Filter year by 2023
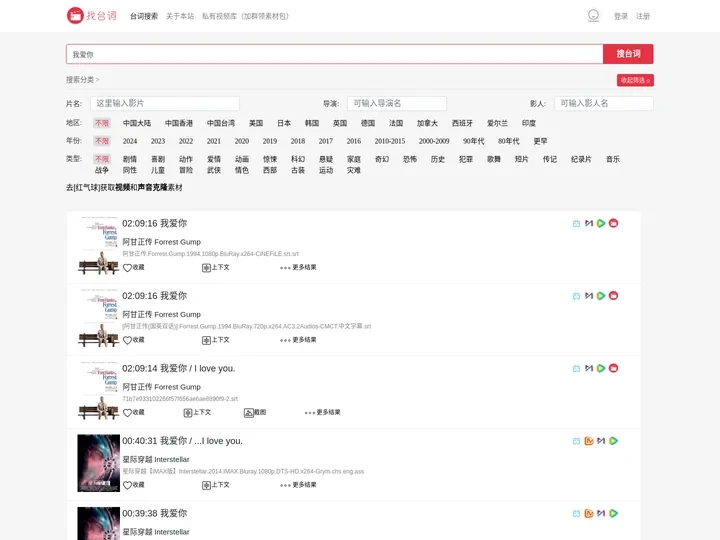Image resolution: width=720 pixels, height=540 pixels. 158,141
